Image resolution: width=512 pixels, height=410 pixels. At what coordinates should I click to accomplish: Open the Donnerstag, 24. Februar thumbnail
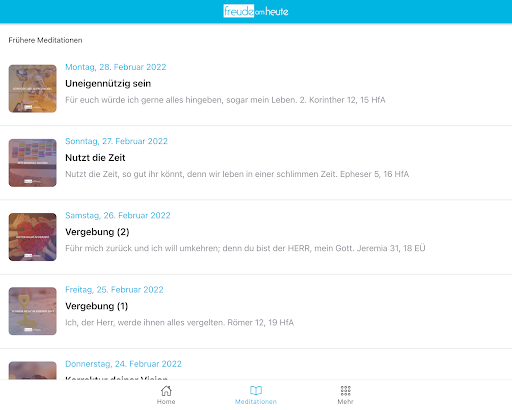click(x=32, y=370)
